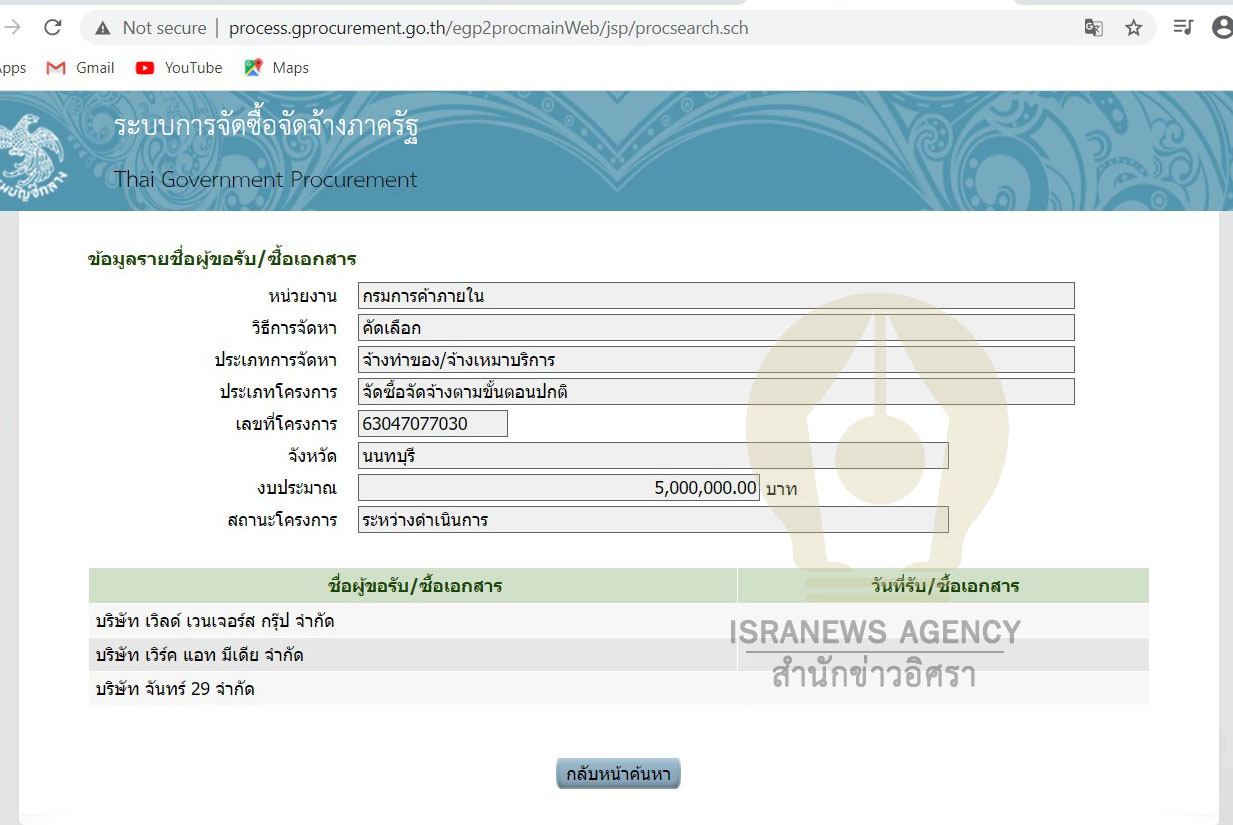1233x825 pixels.
Task: Click the Google Translate icon in address bar
Action: pyautogui.click(x=1093, y=28)
